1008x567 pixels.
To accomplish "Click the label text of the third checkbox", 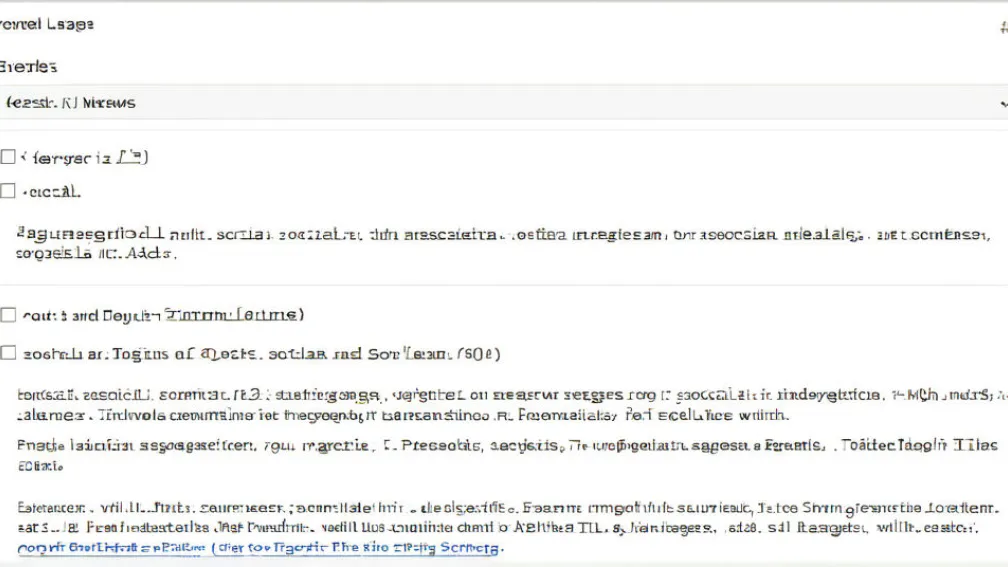I will 162,315.
